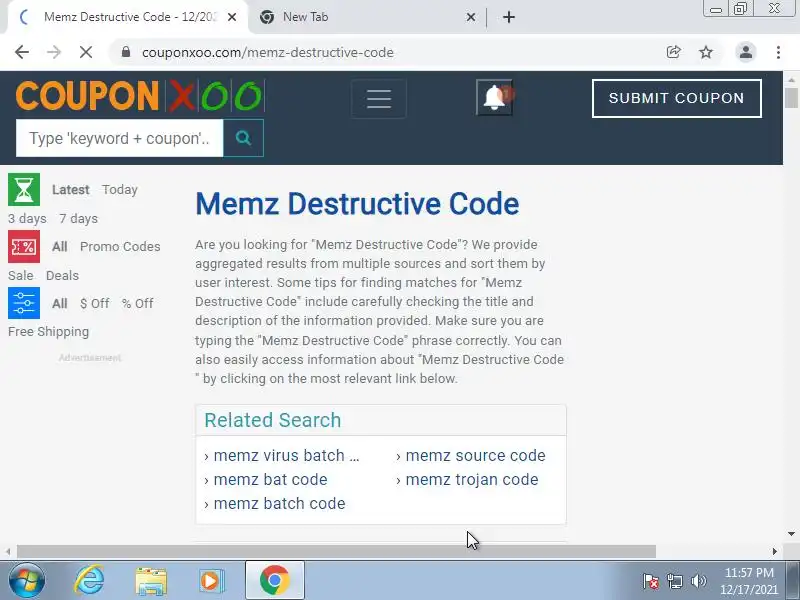Go back to the previous page

[22, 52]
